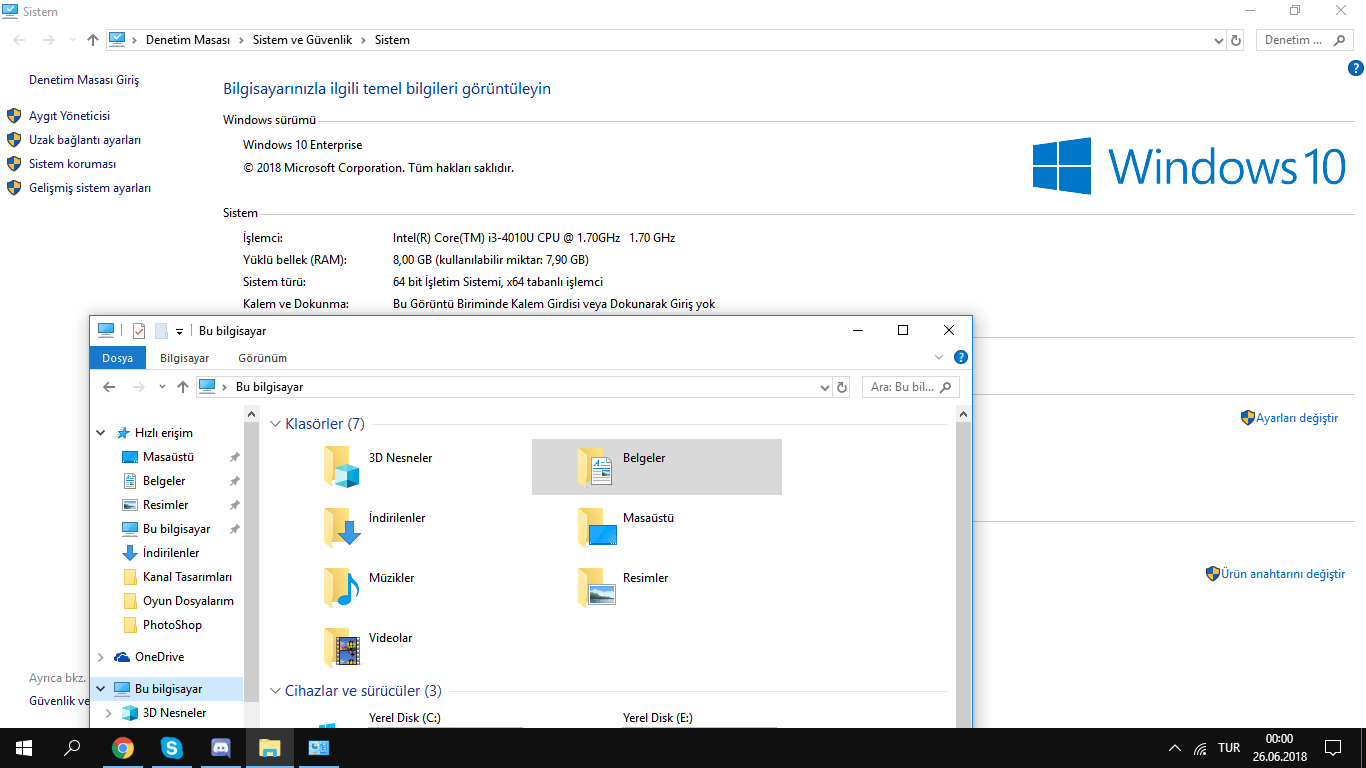Refresh the Bu bilgisayar Explorer address bar

(842, 387)
